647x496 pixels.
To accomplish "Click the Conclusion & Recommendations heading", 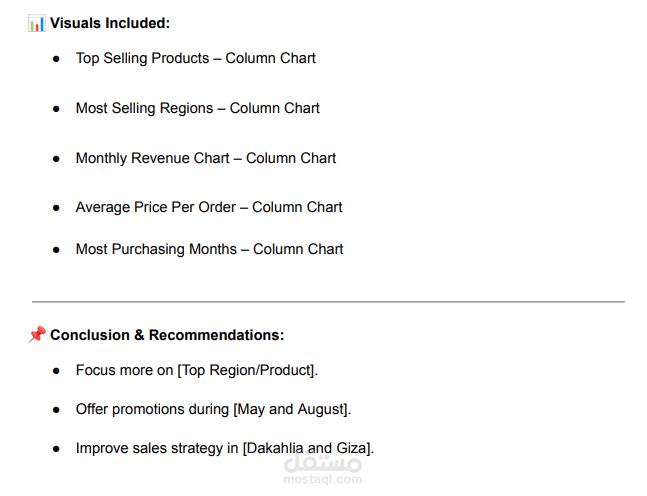I will click(167, 335).
